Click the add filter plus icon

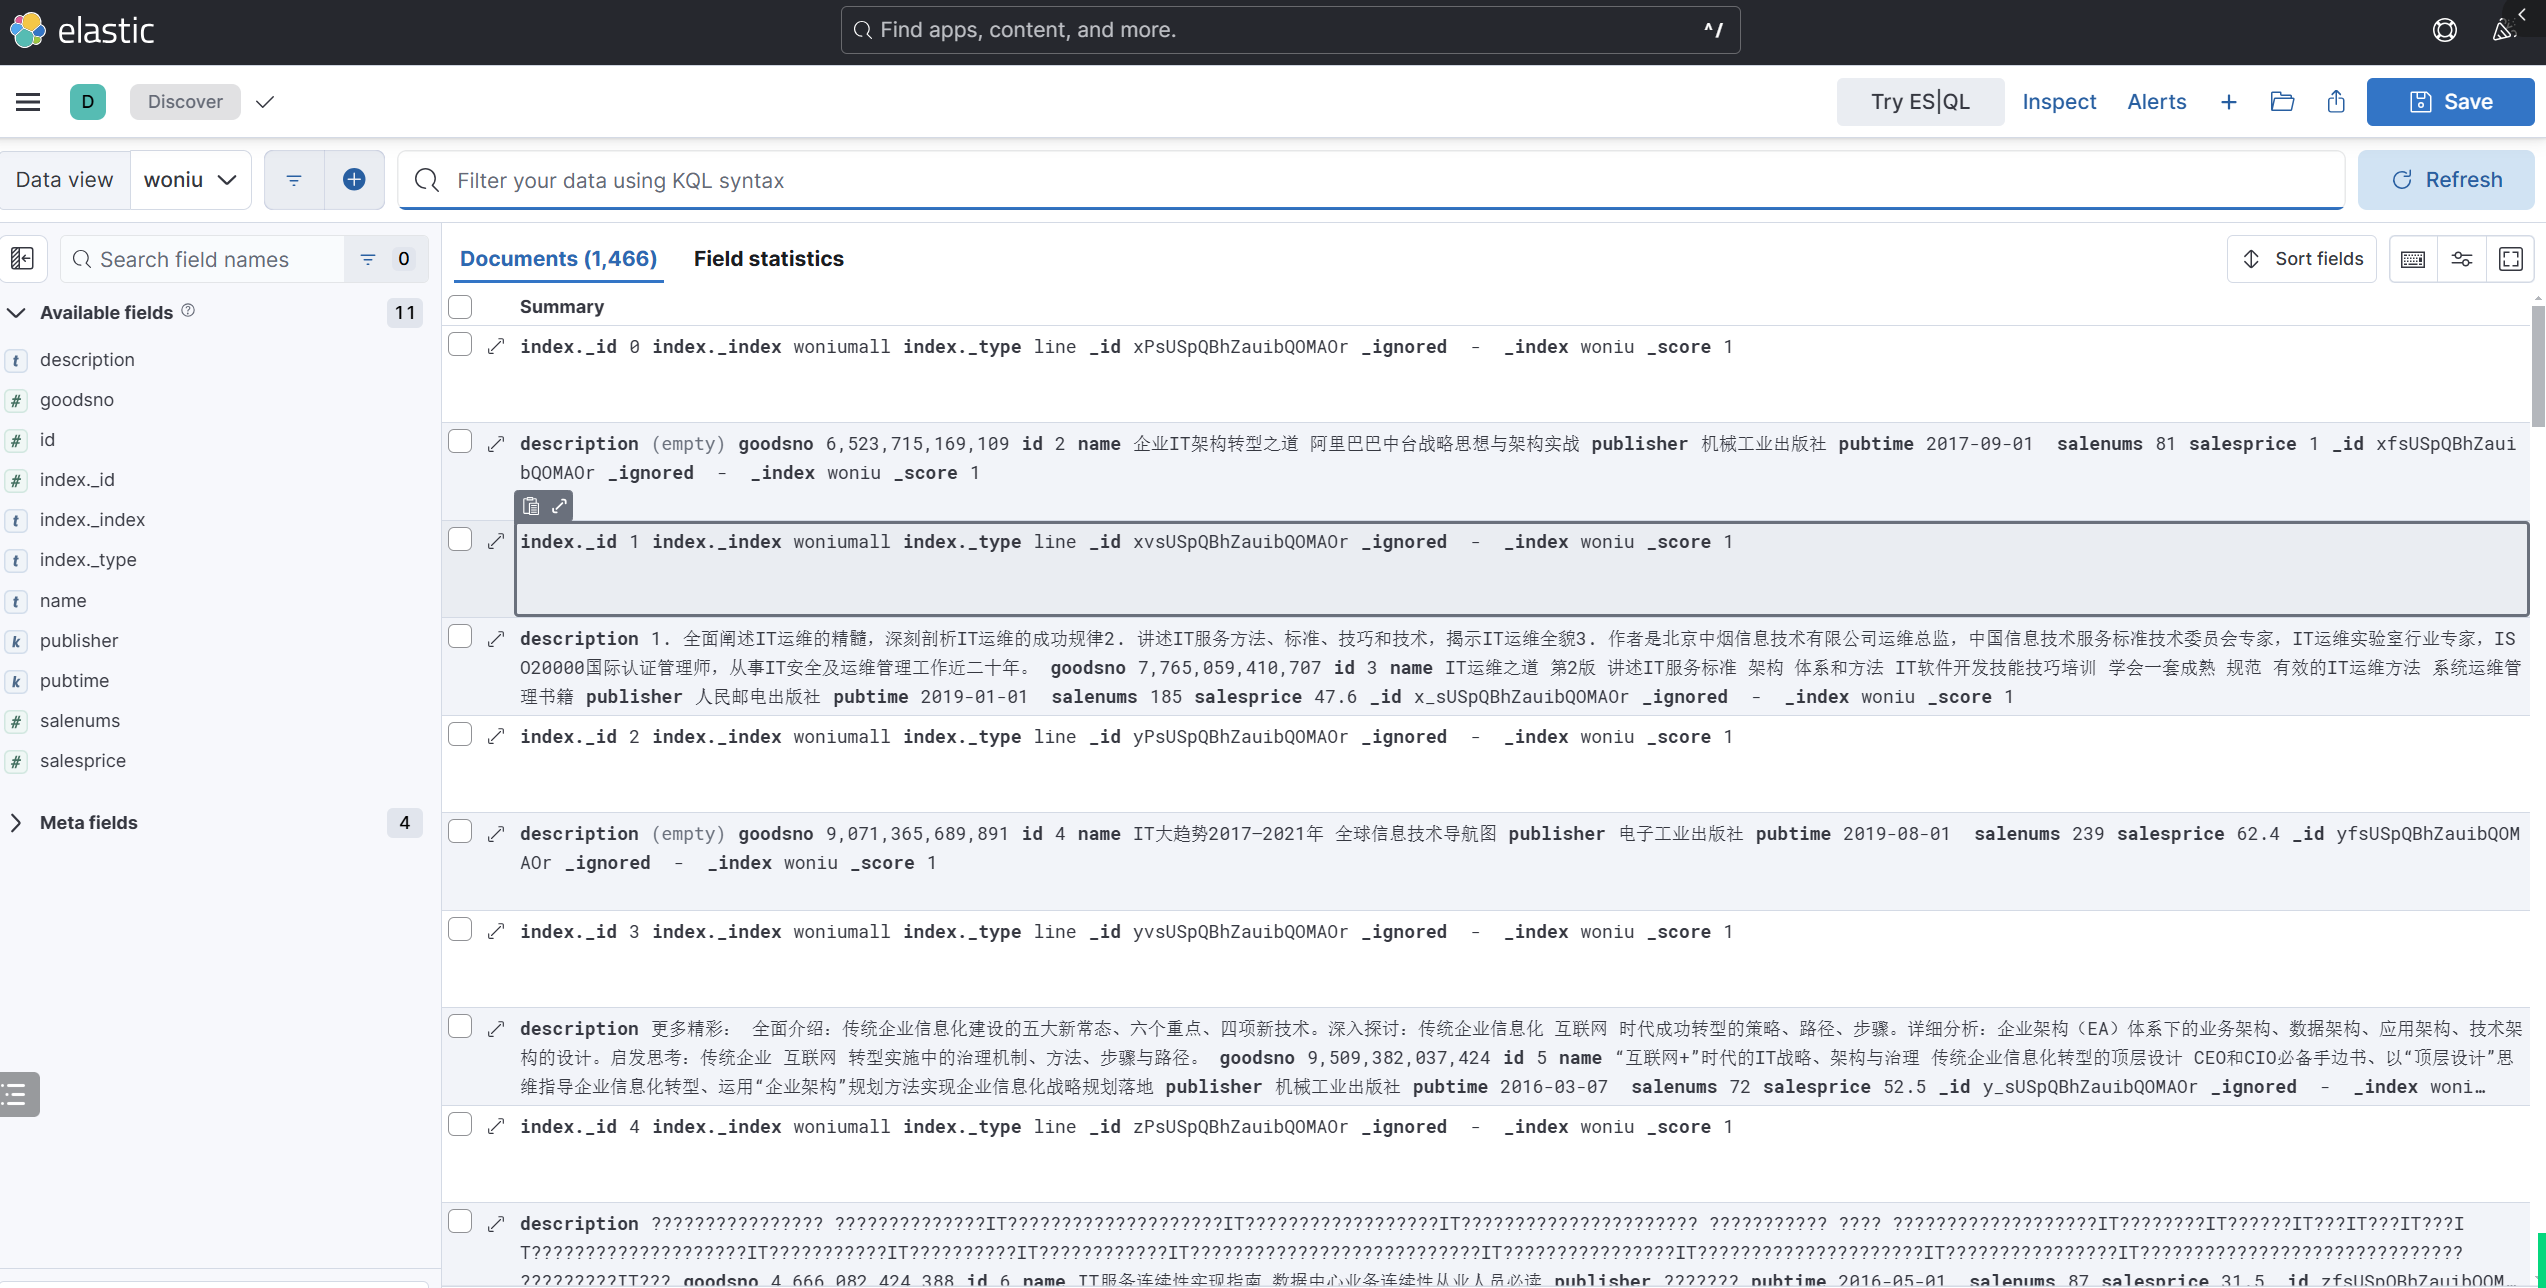(354, 180)
